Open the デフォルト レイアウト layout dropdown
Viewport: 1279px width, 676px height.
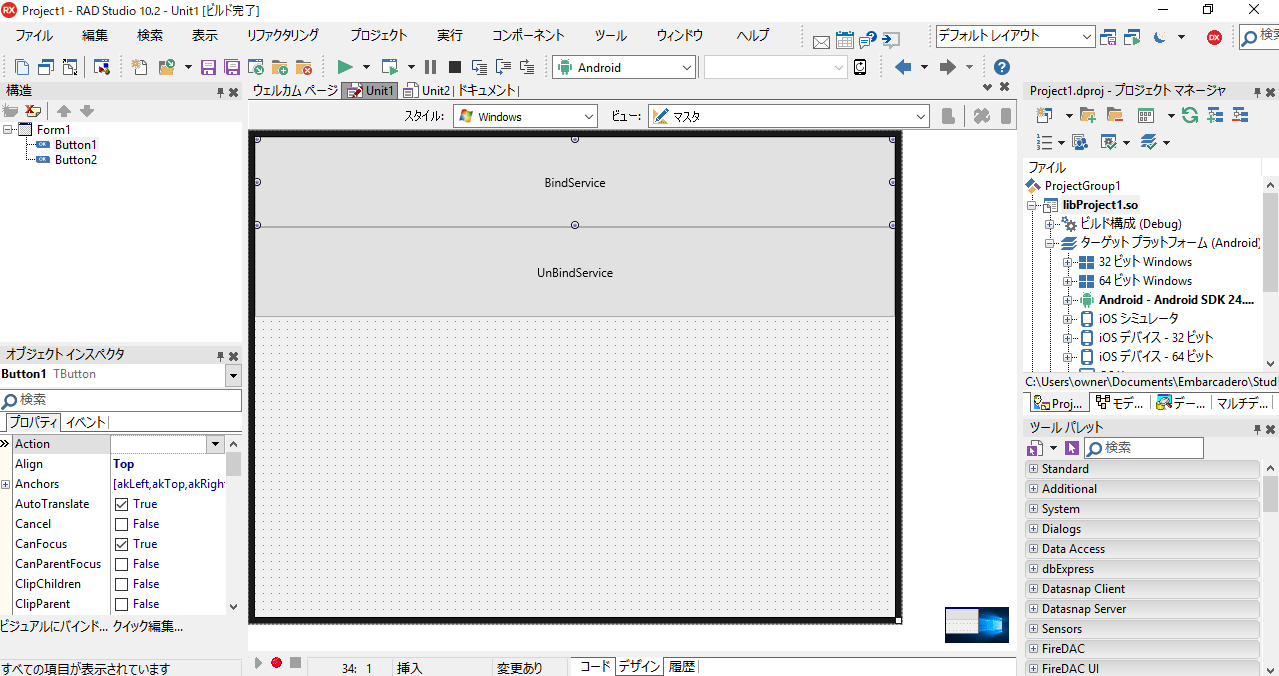click(1015, 36)
